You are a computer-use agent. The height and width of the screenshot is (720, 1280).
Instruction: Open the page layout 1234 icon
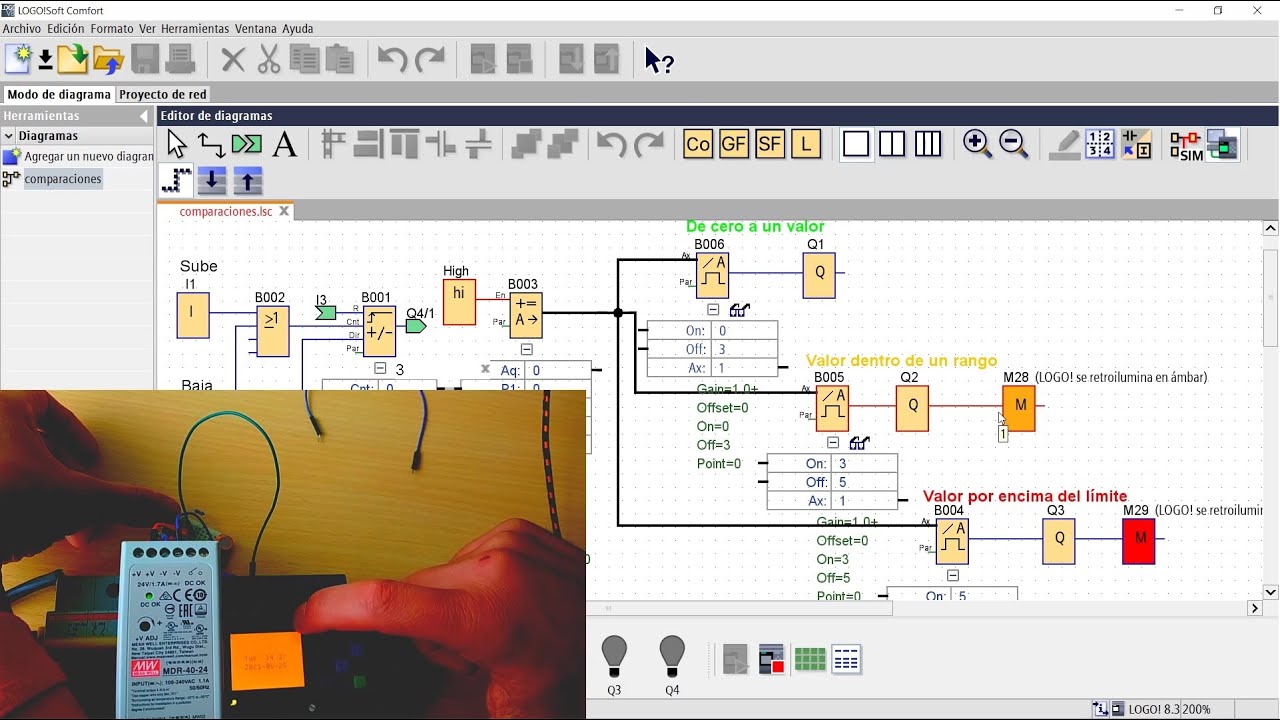coord(1100,144)
